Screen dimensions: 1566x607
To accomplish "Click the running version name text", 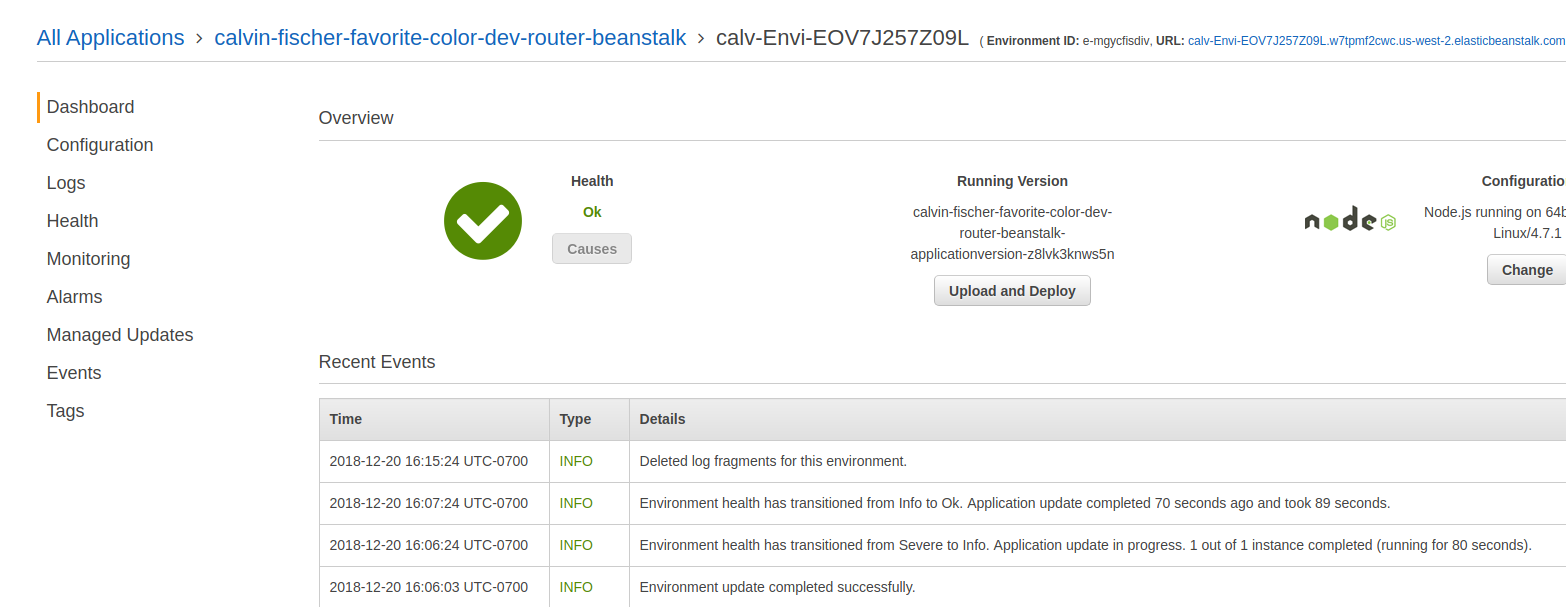I will point(1012,233).
